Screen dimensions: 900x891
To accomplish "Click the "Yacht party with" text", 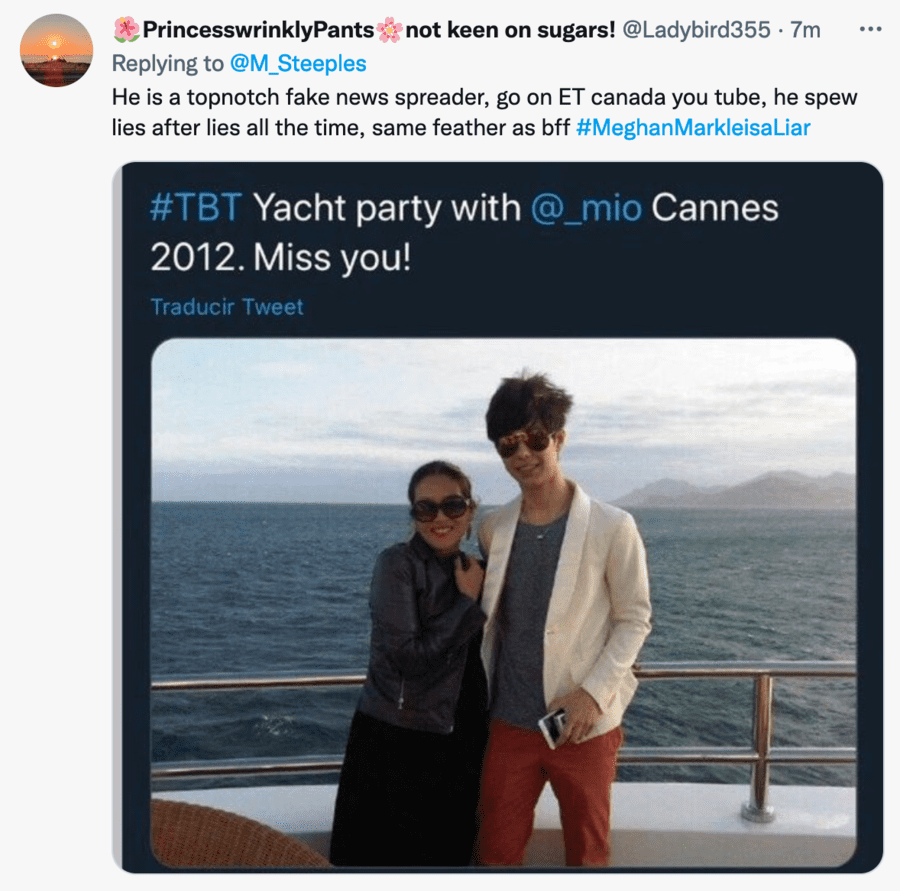I will coord(387,209).
